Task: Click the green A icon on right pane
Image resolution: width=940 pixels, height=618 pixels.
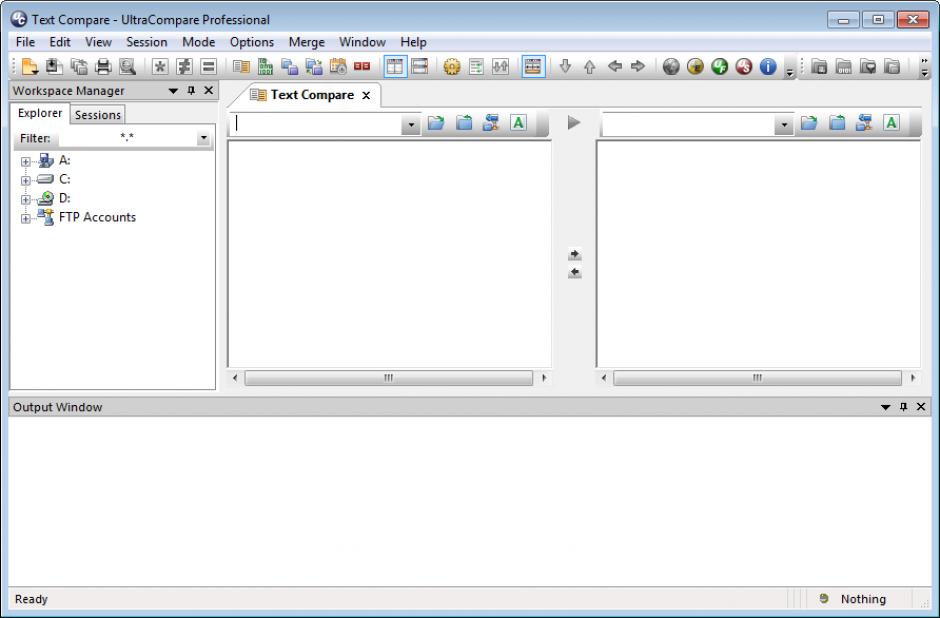Action: [891, 123]
